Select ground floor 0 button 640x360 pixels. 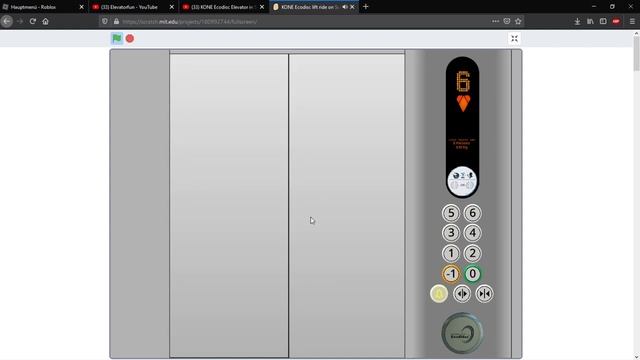(x=473, y=274)
